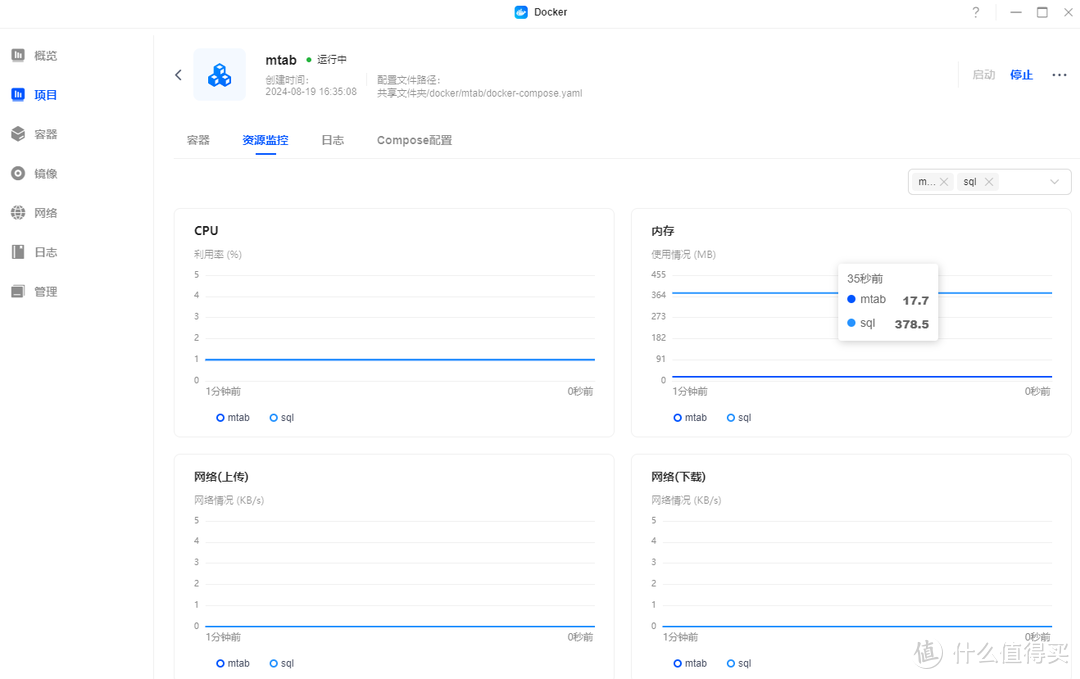Switch to the Compose配置 tab

tap(414, 140)
